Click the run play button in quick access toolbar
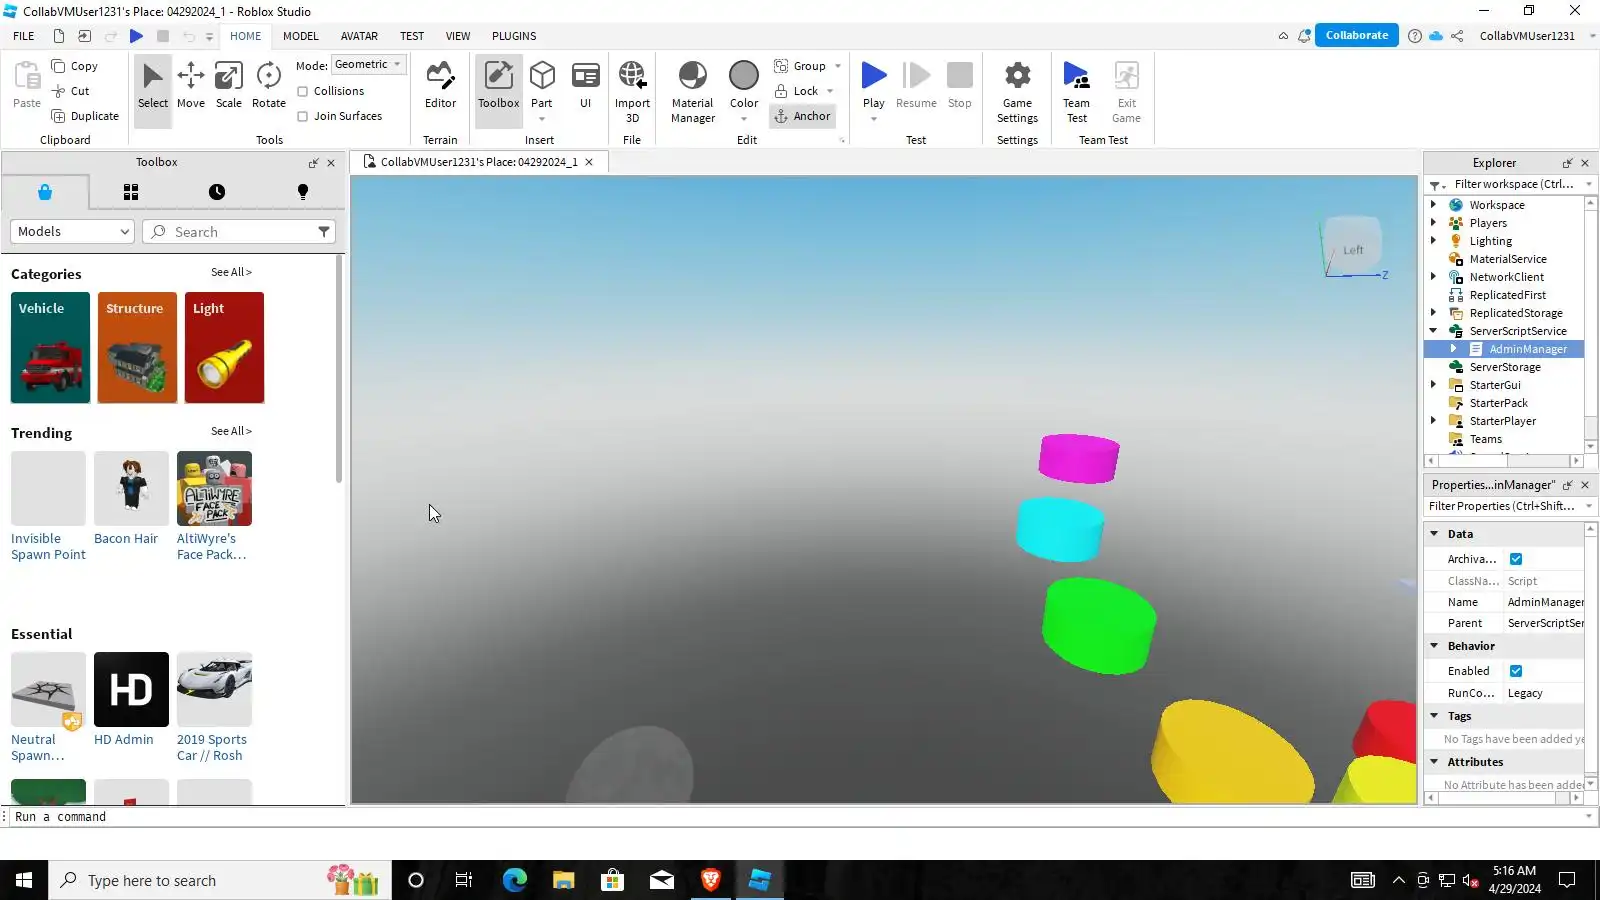This screenshot has width=1600, height=900. 136,36
